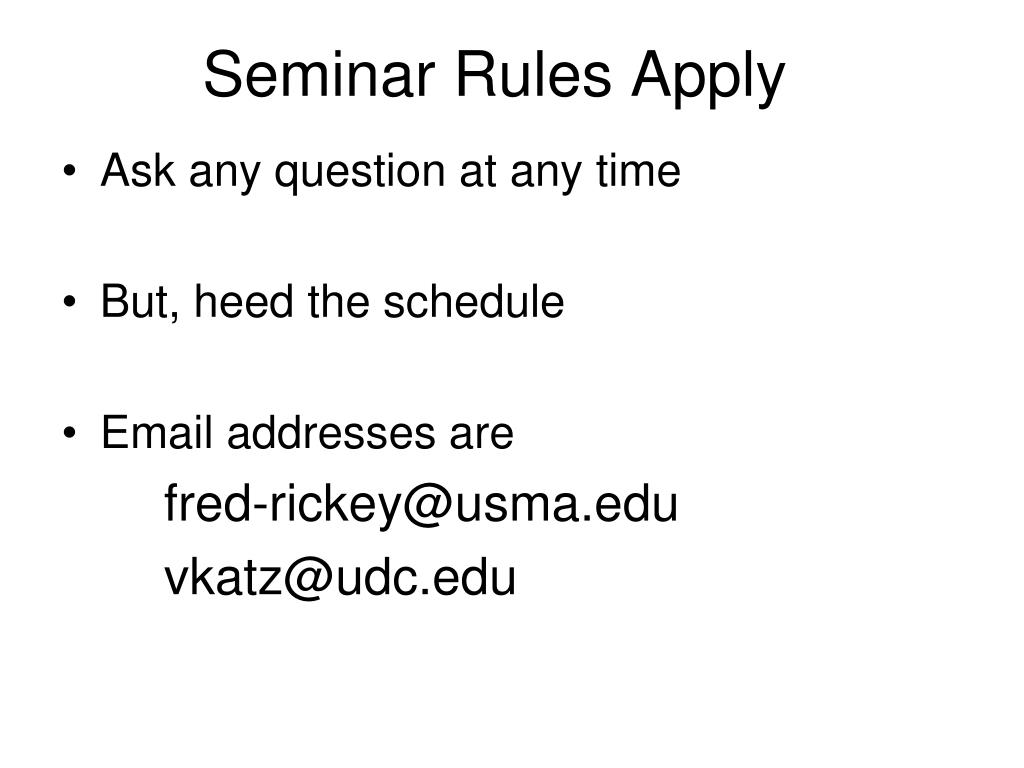Select the word "Rules" in the title
Viewport: 1024px width, 768px height.
[x=533, y=74]
